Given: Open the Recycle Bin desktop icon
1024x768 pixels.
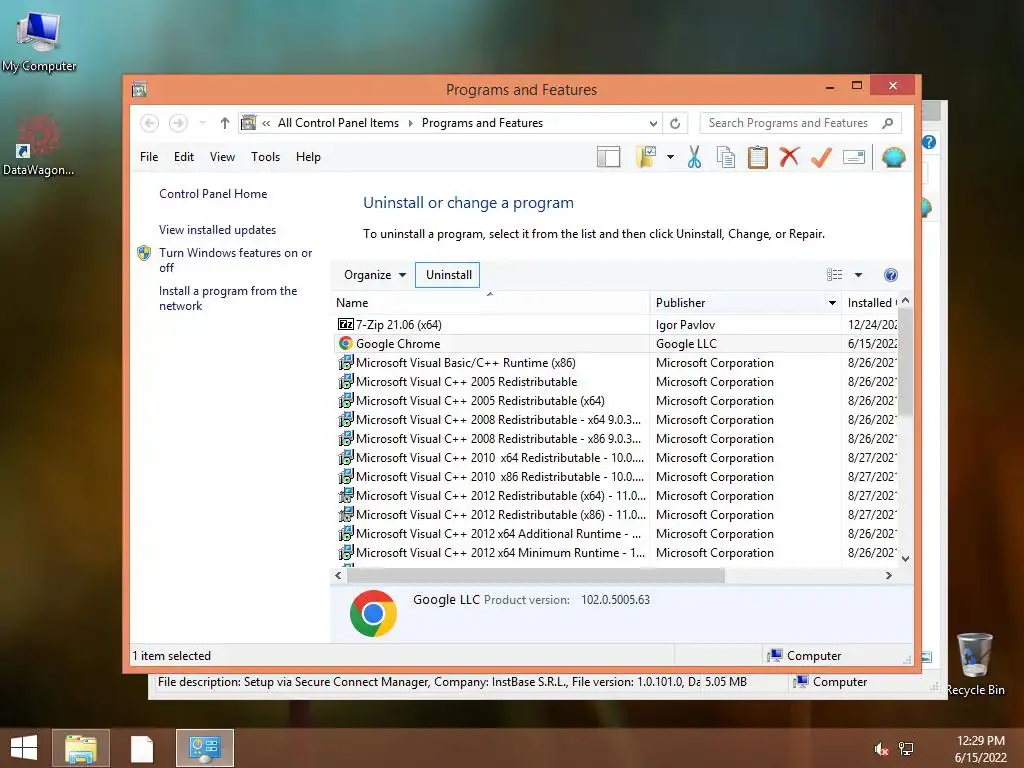Looking at the screenshot, I should [x=975, y=663].
